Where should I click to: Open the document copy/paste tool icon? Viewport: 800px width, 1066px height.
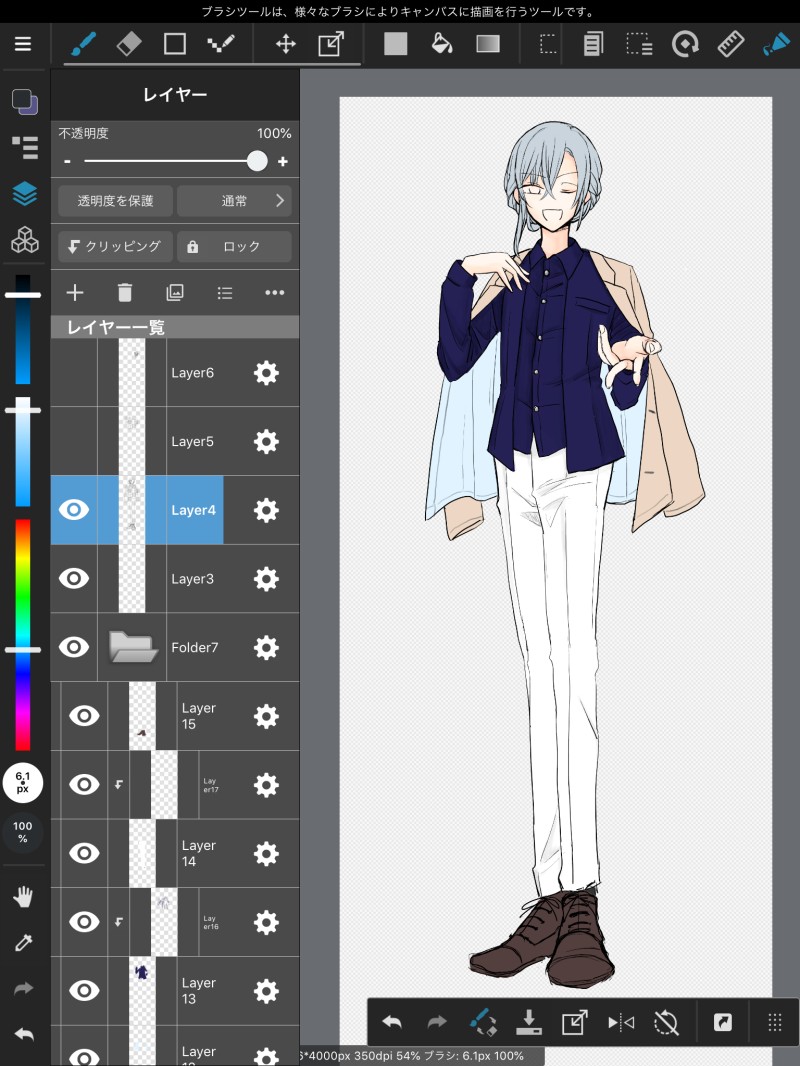click(x=593, y=44)
